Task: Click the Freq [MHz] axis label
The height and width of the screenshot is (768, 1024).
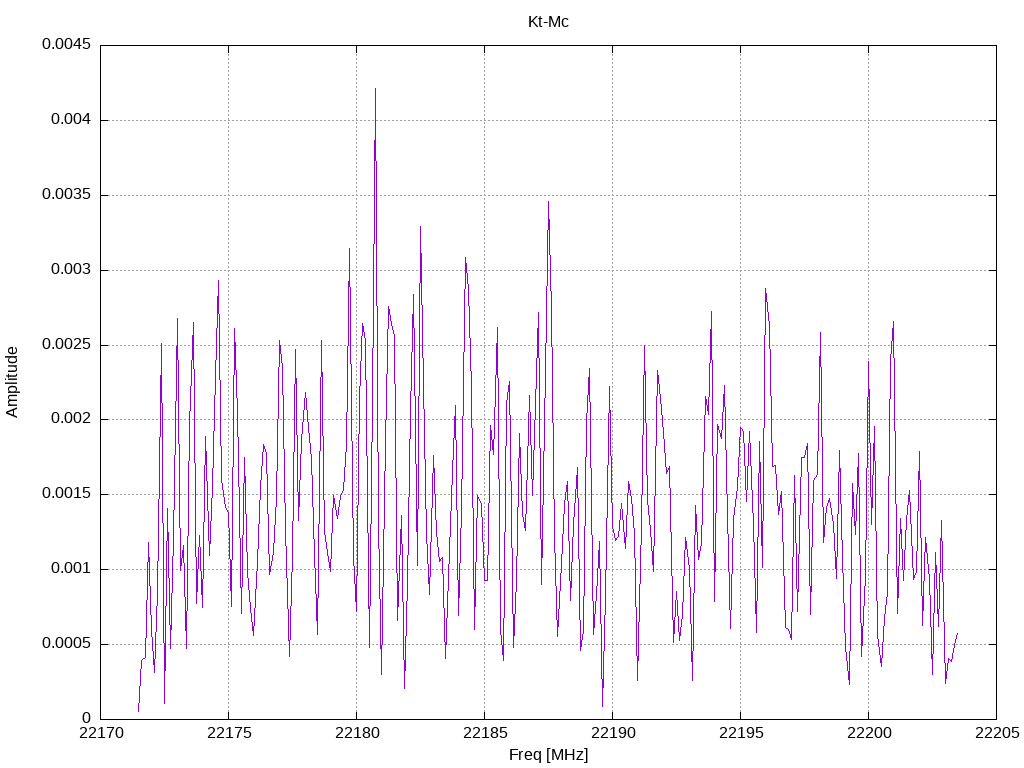Action: point(549,755)
